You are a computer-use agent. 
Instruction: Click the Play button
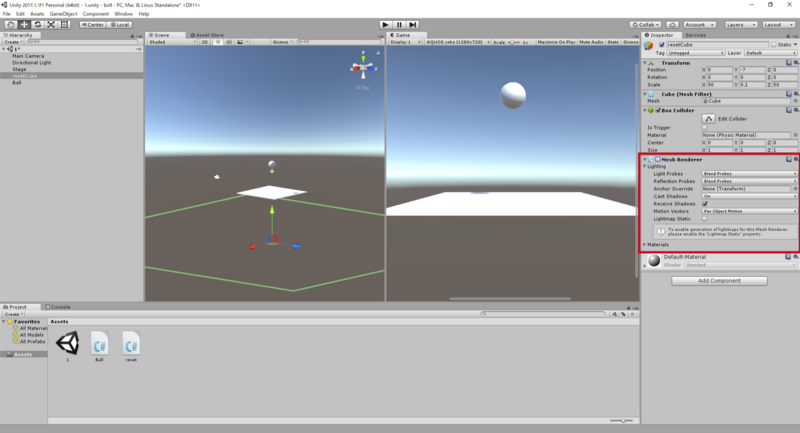click(x=386, y=24)
